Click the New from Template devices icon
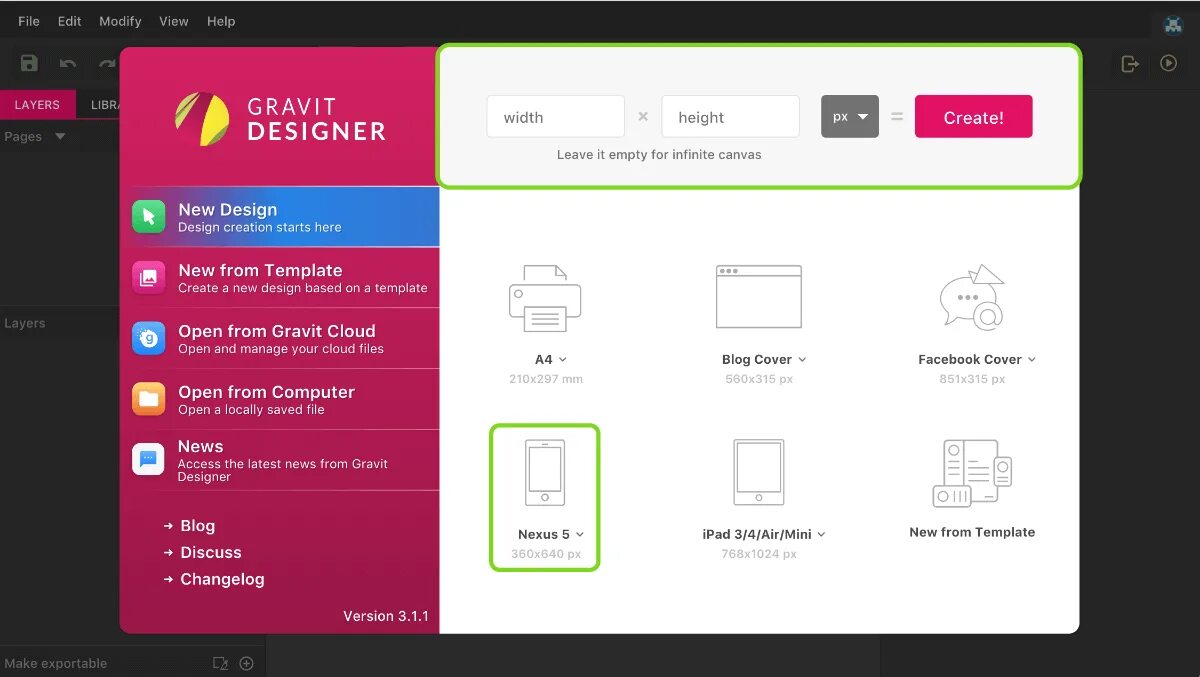The width and height of the screenshot is (1200, 677). point(972,473)
